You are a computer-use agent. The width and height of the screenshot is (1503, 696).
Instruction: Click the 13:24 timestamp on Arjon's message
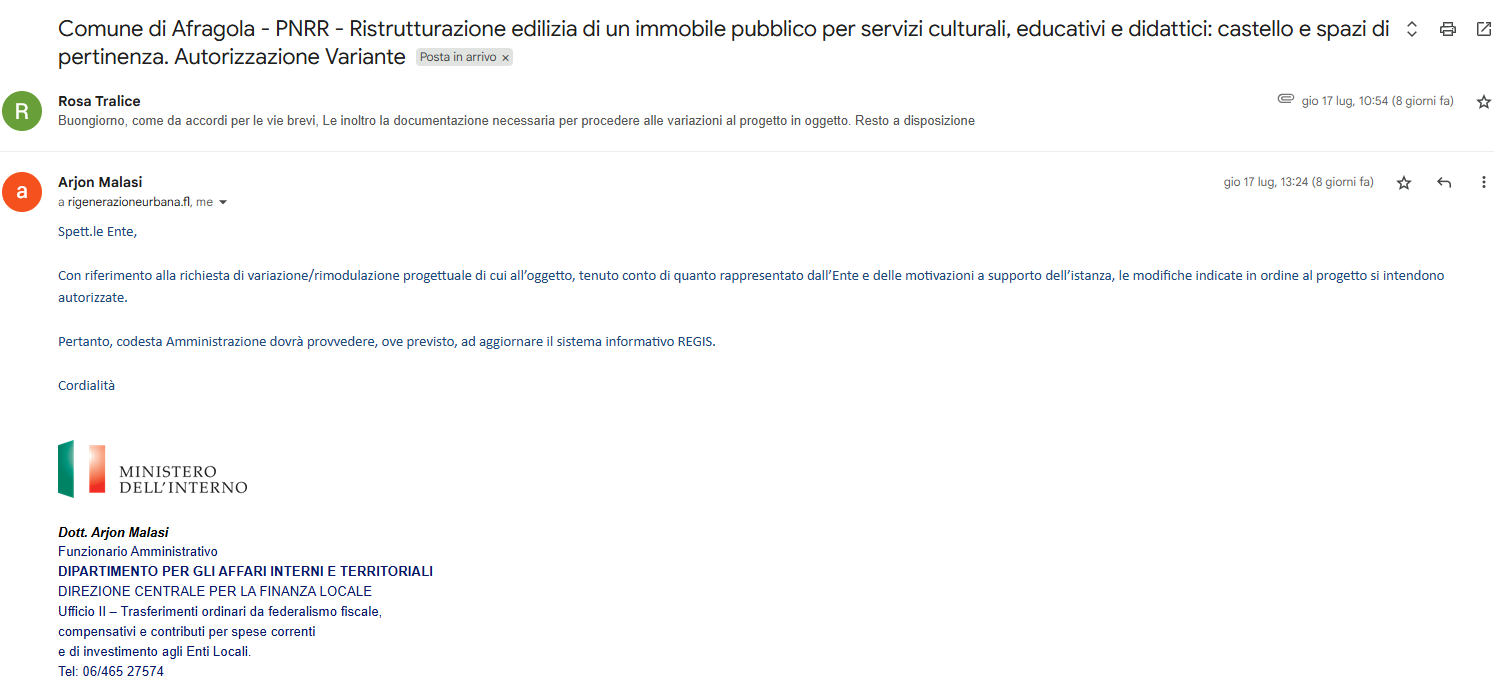coord(1298,183)
